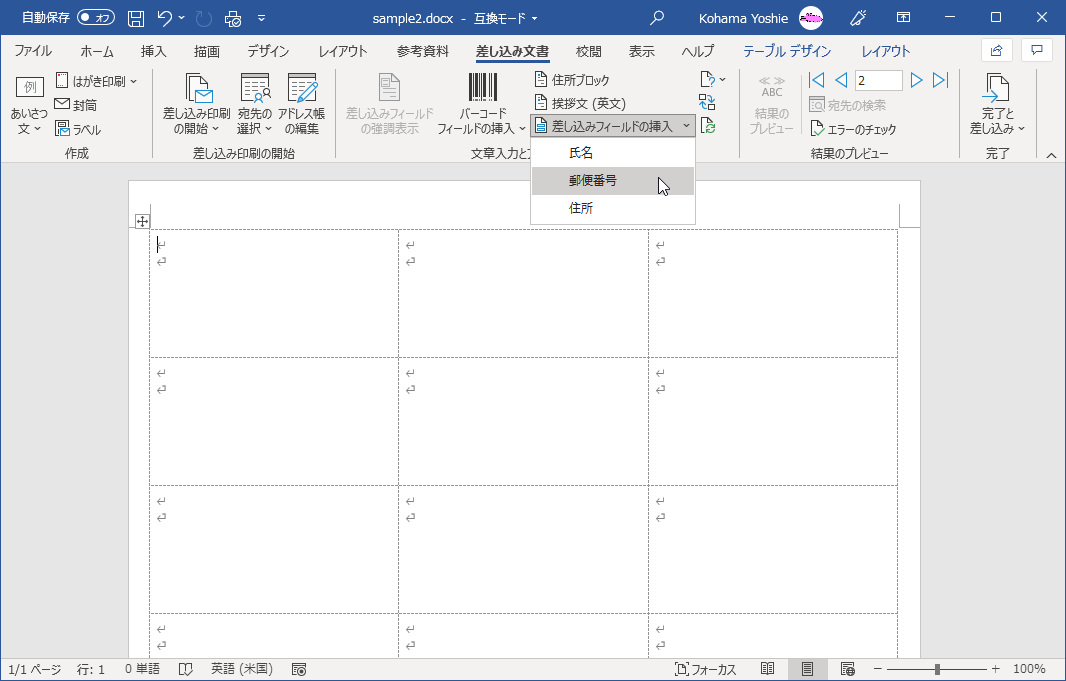
Task: Go to the previous record
Action: 841,80
